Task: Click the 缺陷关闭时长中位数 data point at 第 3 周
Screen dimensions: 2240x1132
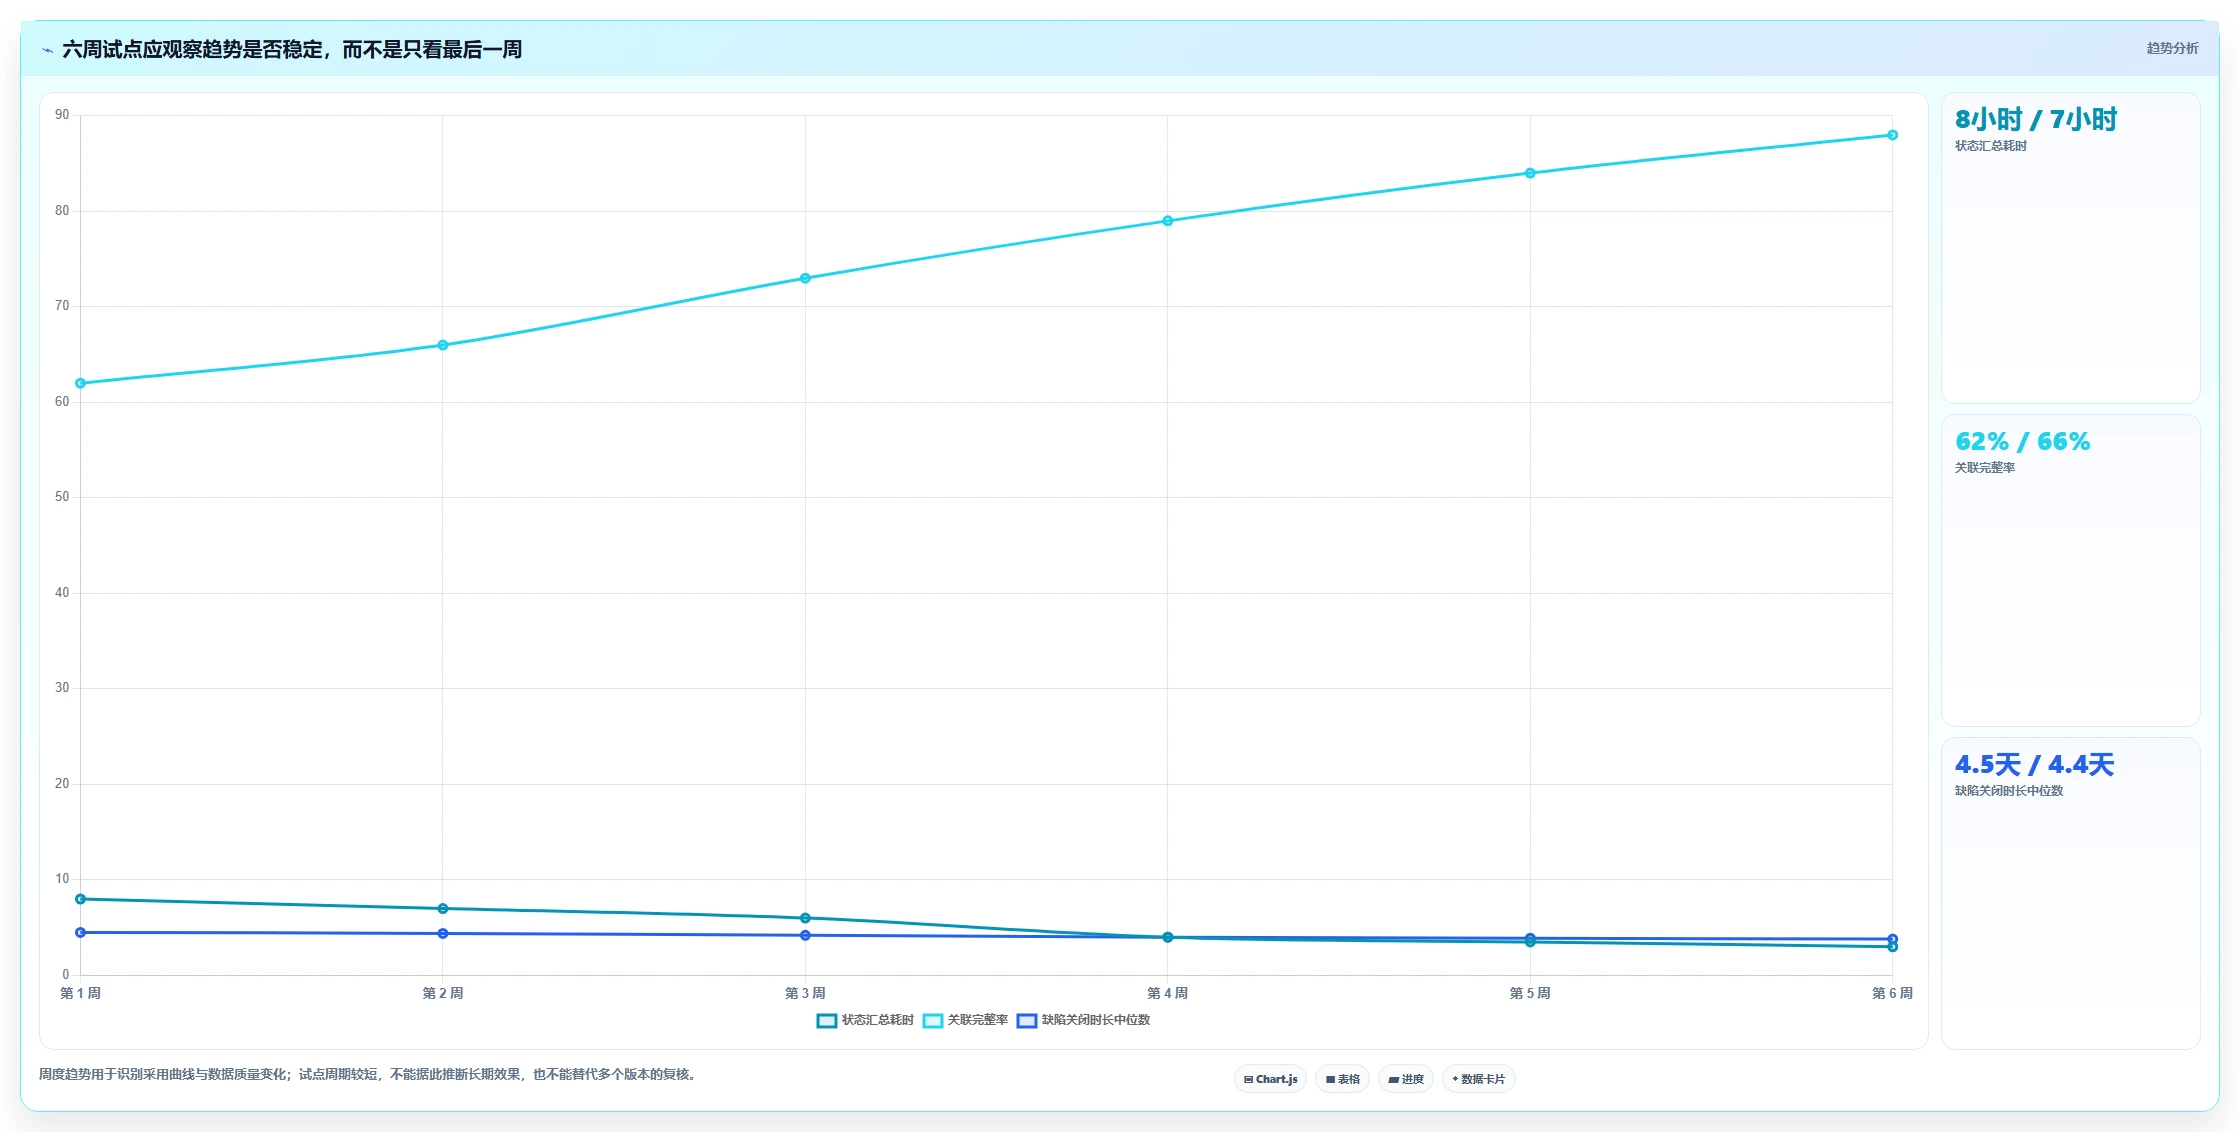Action: (x=805, y=935)
